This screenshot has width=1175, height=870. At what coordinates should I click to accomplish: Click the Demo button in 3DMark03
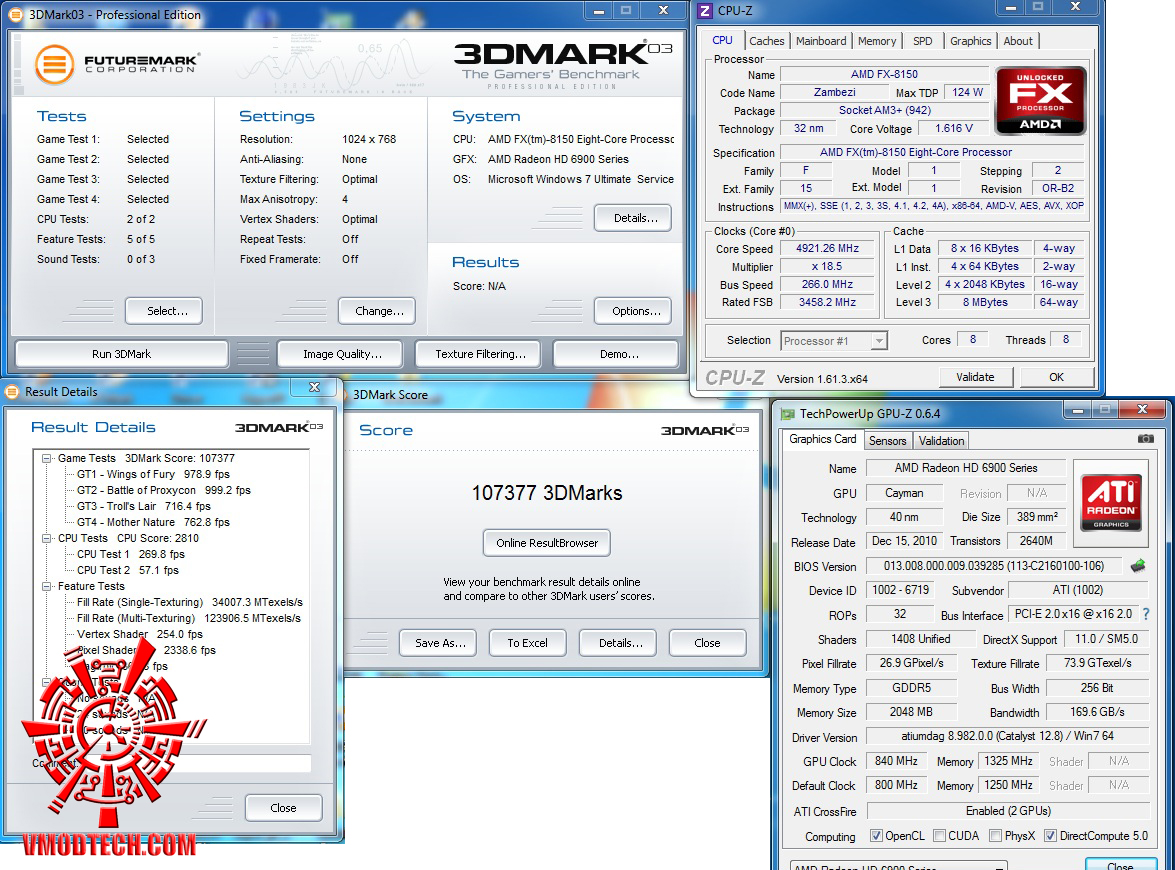pos(618,354)
